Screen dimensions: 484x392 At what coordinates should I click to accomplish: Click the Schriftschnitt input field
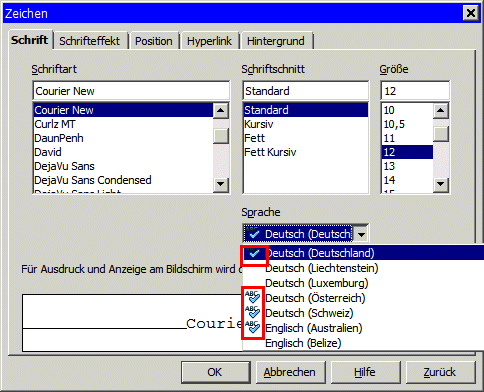point(306,91)
